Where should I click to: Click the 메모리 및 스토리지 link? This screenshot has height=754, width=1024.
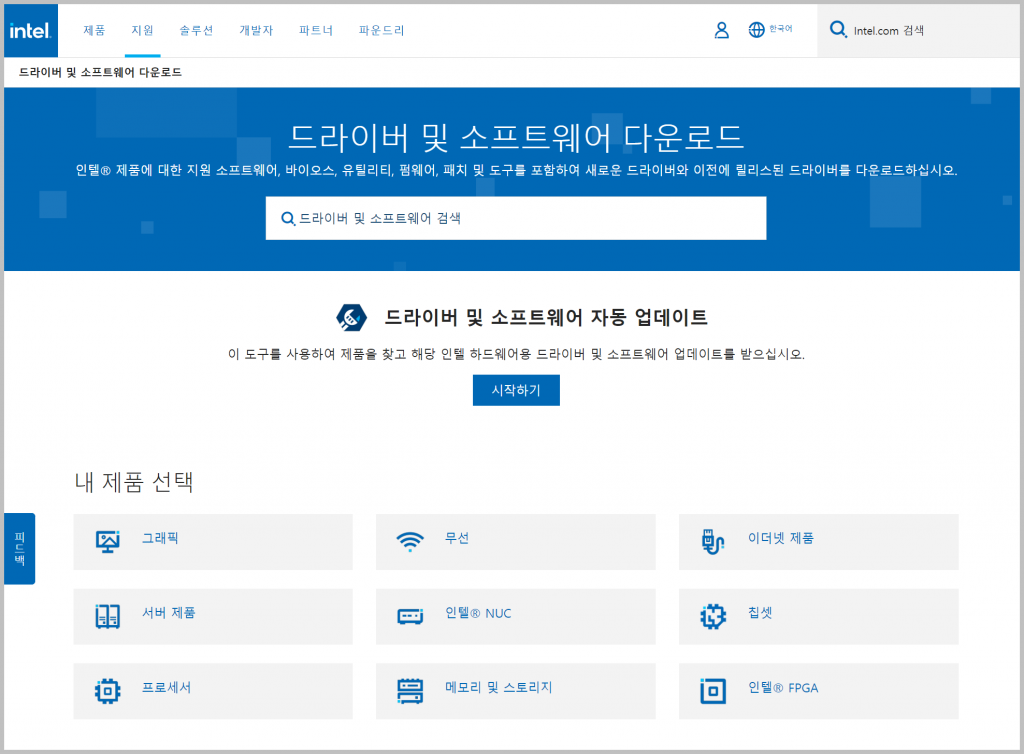499,687
